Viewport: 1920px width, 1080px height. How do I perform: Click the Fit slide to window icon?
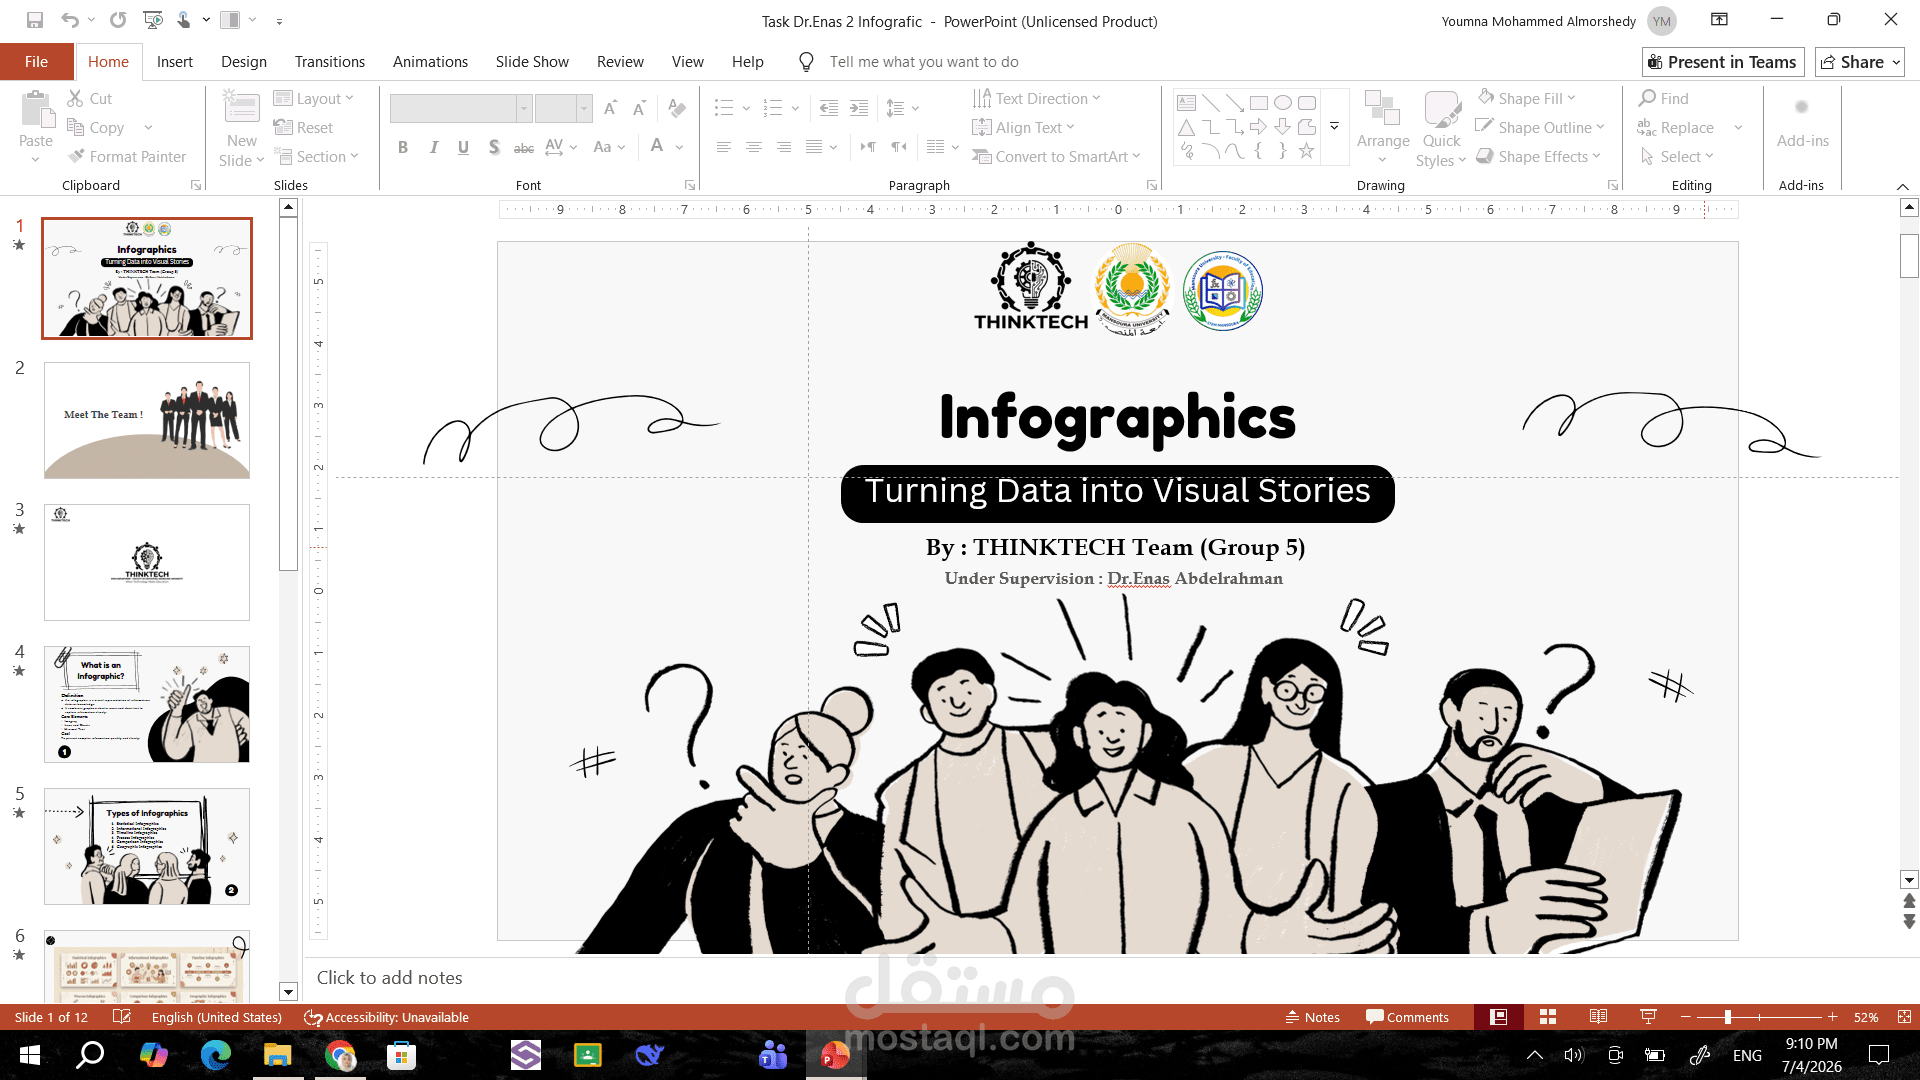(1904, 1017)
